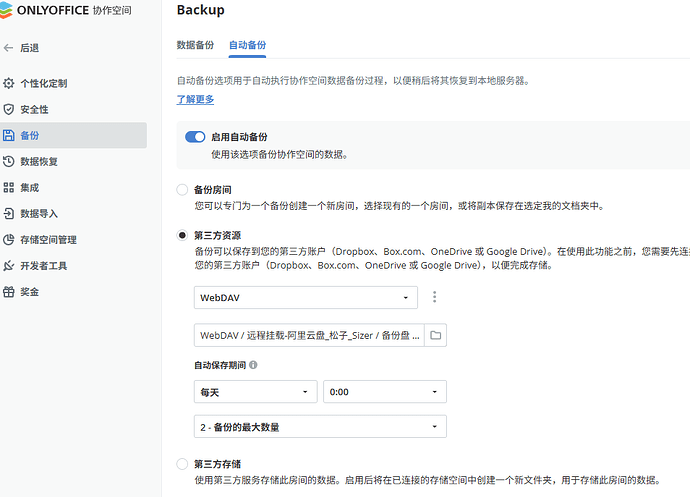Image resolution: width=690 pixels, height=497 pixels.
Task: Click the 开发者工具 icon
Action: tap(9, 266)
